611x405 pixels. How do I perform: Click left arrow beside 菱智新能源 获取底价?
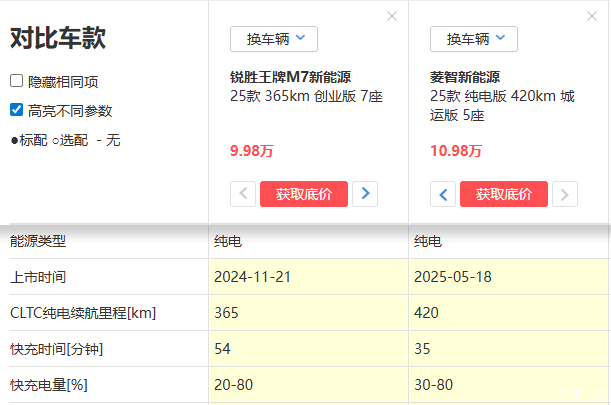coord(443,194)
